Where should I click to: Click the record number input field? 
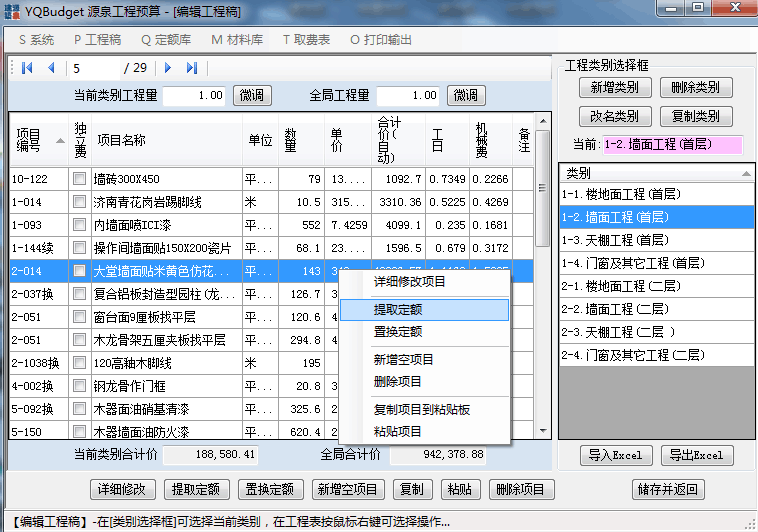click(x=94, y=68)
